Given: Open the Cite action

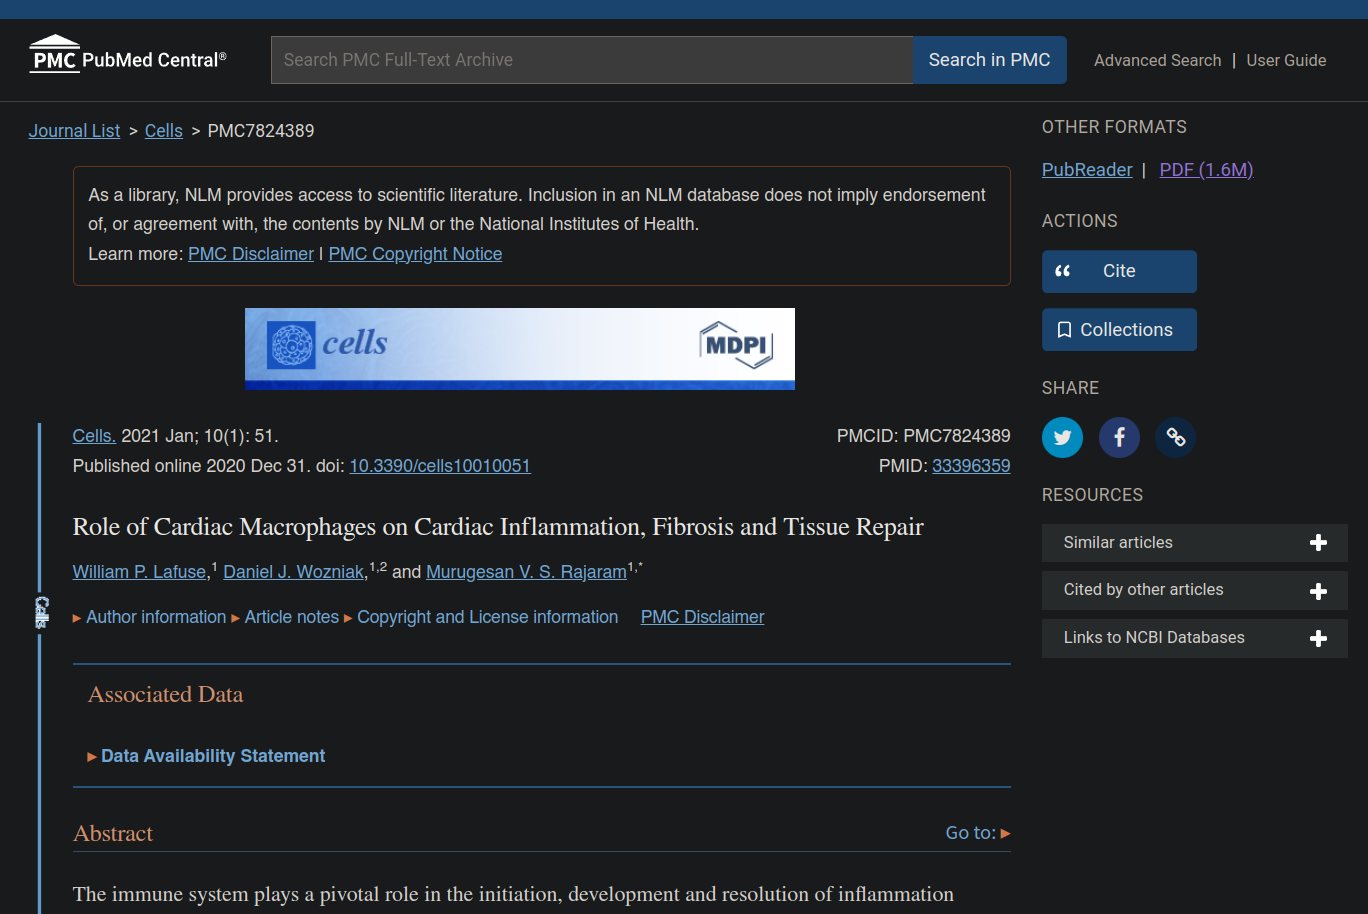Looking at the screenshot, I should [1119, 271].
